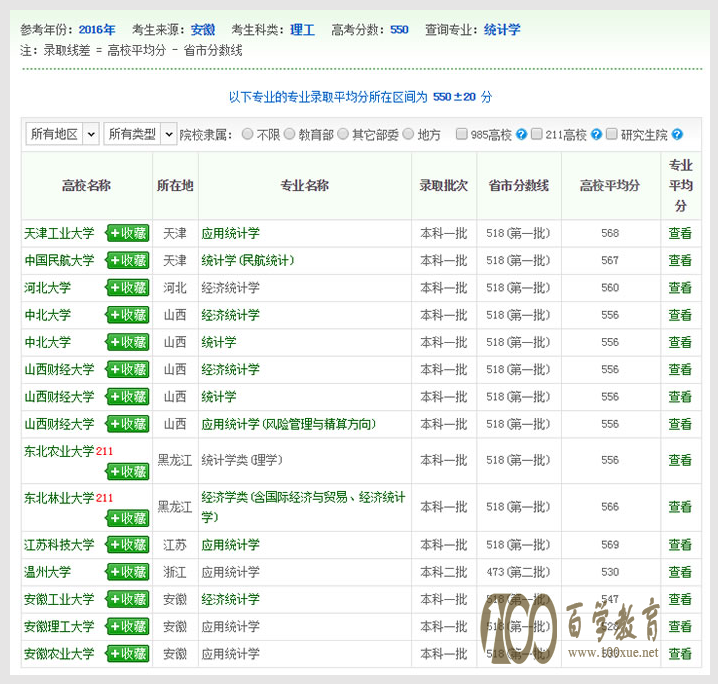Viewport: 718px width, 684px height.
Task: Open 统计学(民航统计) major link
Action: 248,260
